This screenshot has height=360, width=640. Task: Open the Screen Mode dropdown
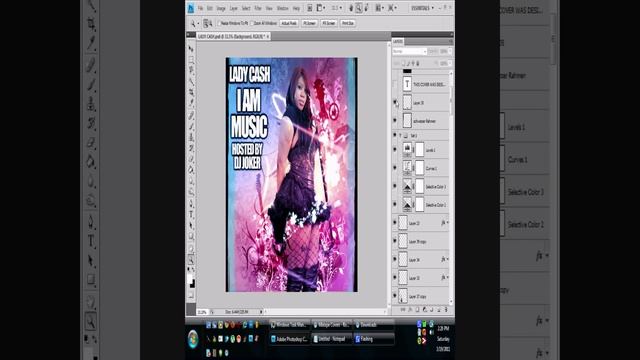[392, 8]
